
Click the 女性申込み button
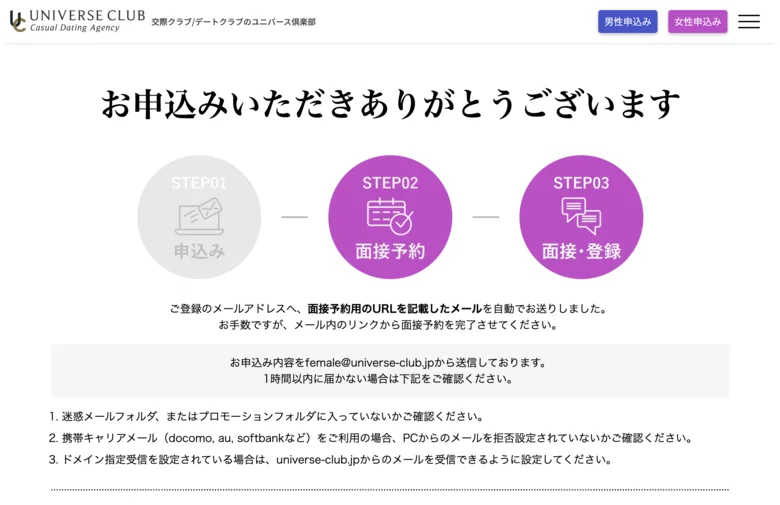697,22
